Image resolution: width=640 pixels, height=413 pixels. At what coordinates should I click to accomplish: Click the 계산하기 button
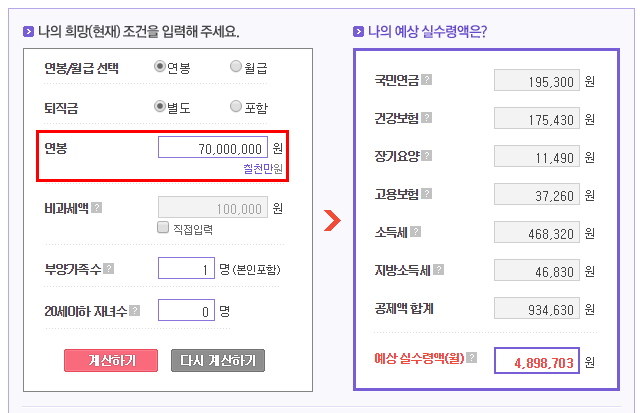click(111, 360)
